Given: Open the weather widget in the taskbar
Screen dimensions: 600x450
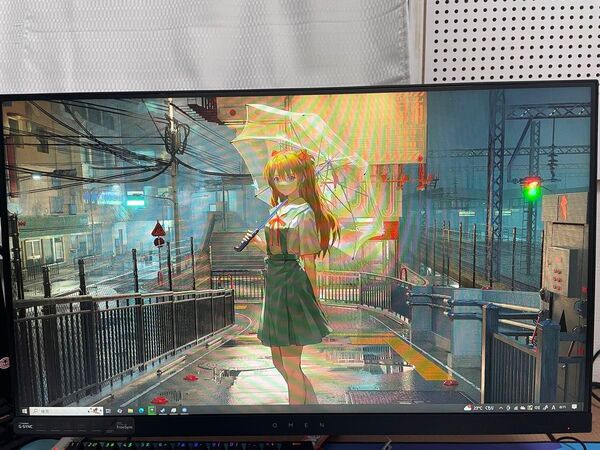Looking at the screenshot, I should click(480, 408).
